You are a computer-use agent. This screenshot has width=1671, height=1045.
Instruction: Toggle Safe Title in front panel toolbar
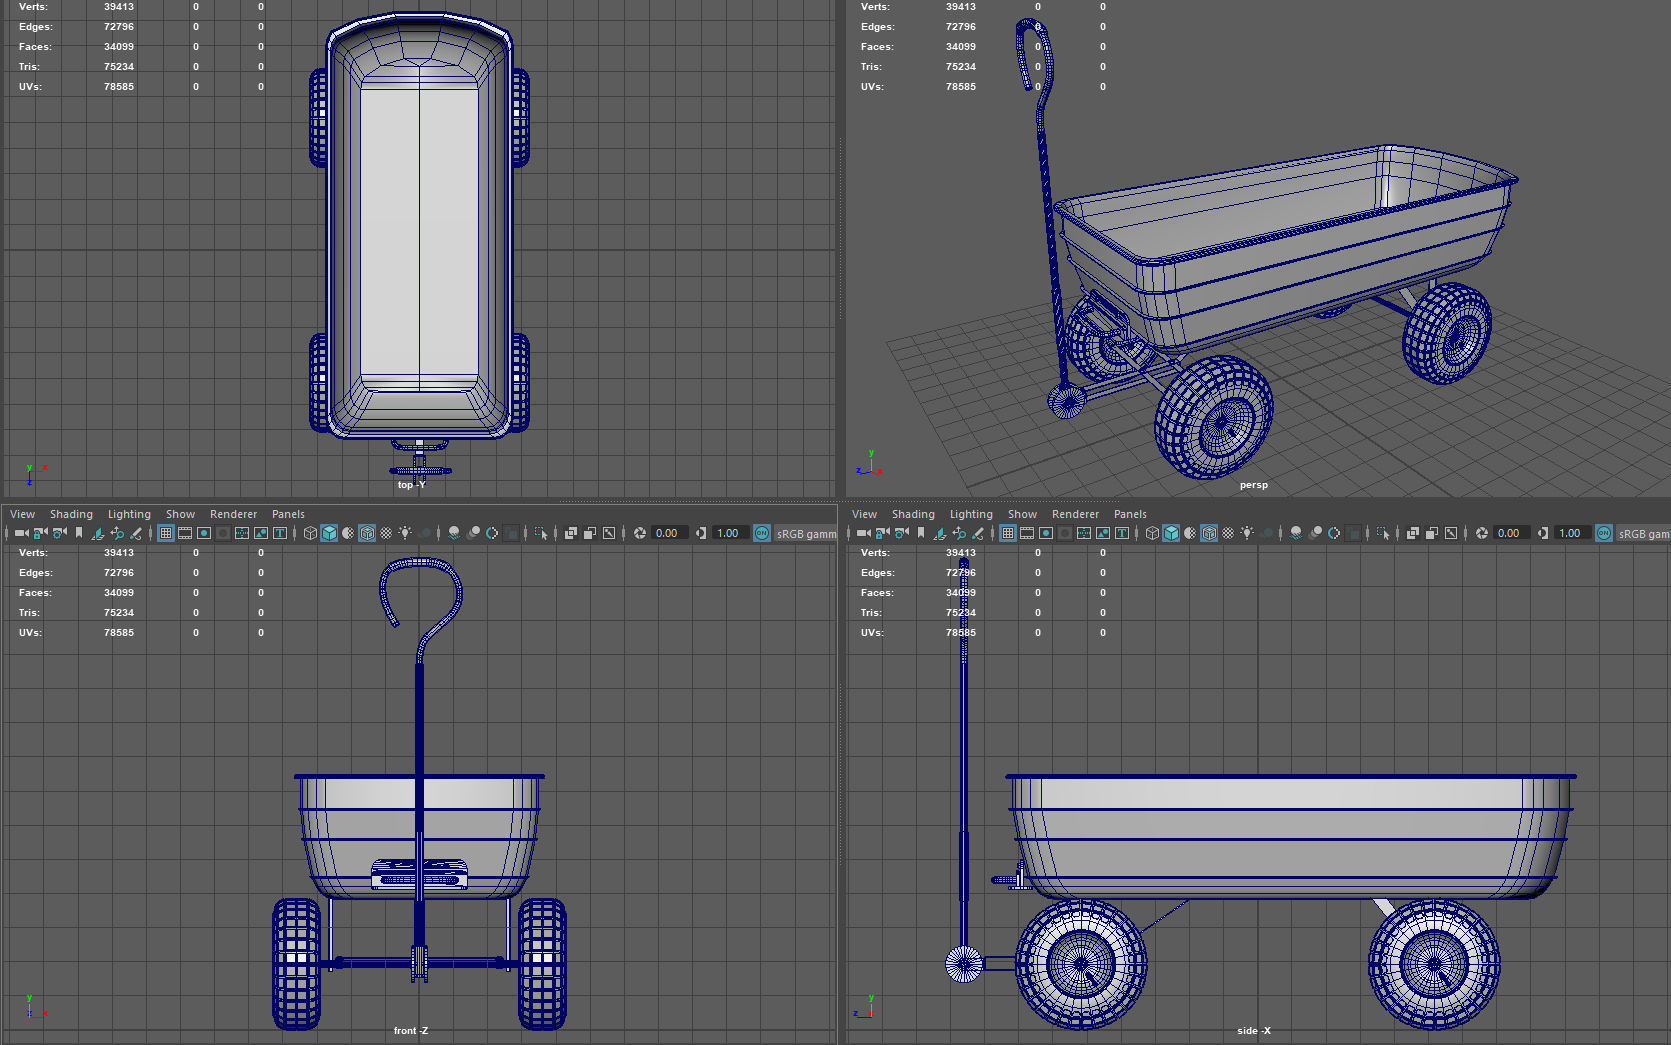(280, 533)
